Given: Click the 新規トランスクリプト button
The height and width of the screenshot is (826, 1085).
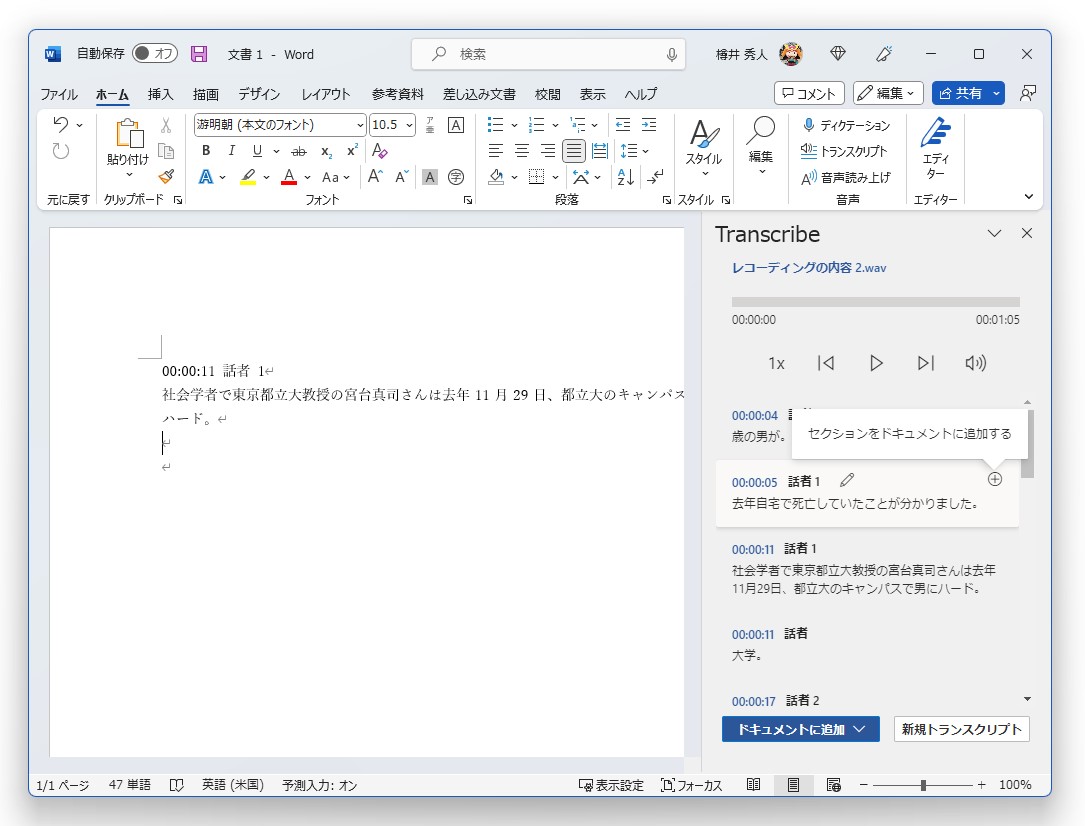Looking at the screenshot, I should point(960,729).
